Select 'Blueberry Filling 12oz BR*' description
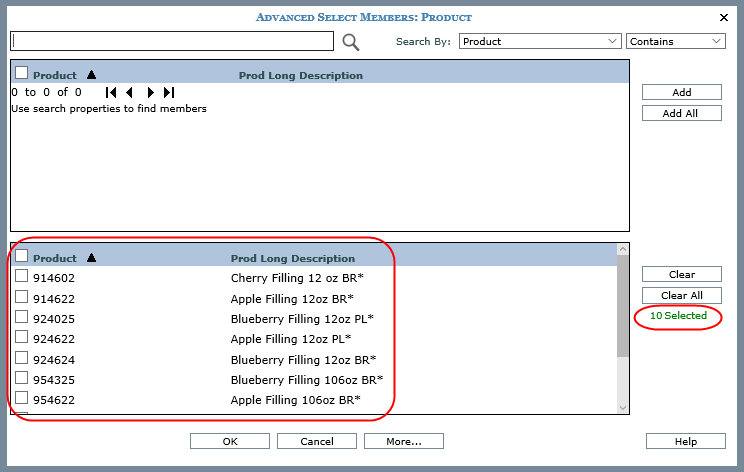Screen dimensions: 744x472 pyautogui.click(x=303, y=360)
